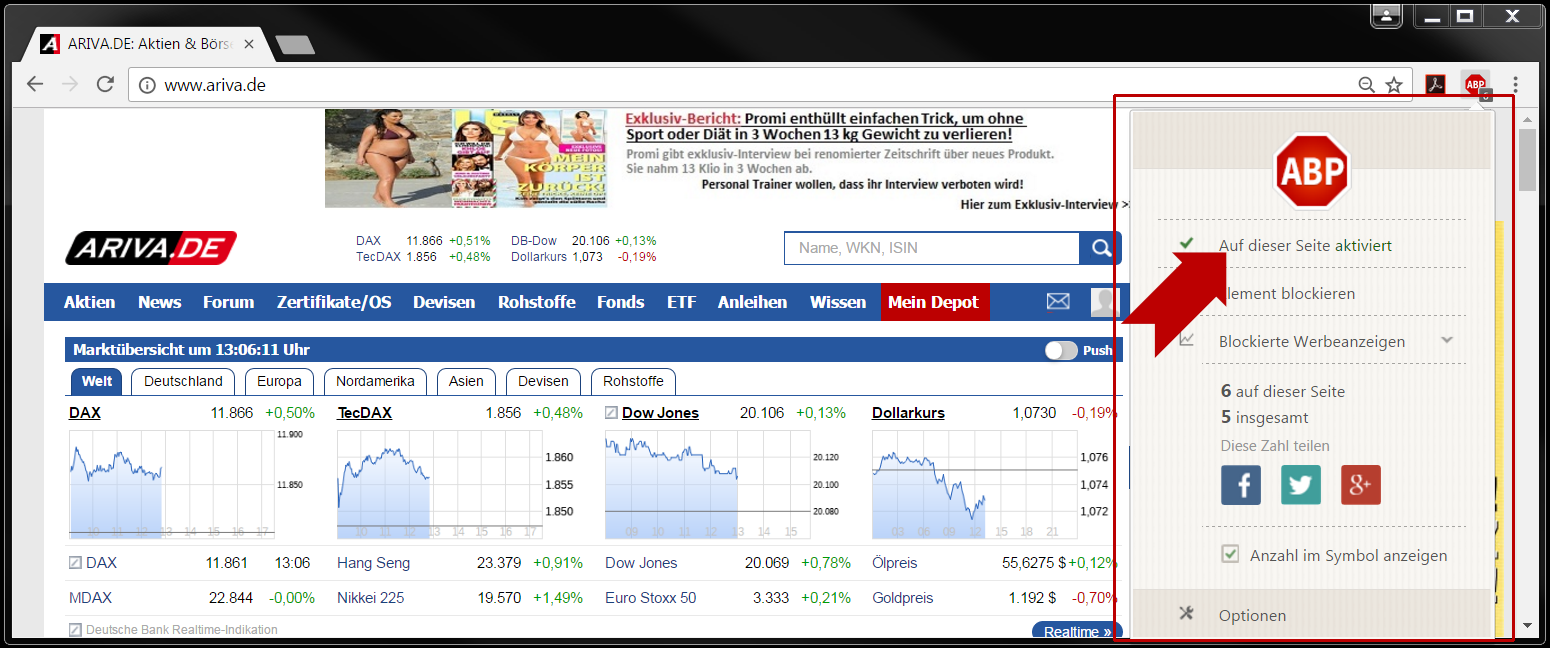Viewport: 1550px width, 648px height.
Task: Click the browser forward arrow
Action: [70, 85]
